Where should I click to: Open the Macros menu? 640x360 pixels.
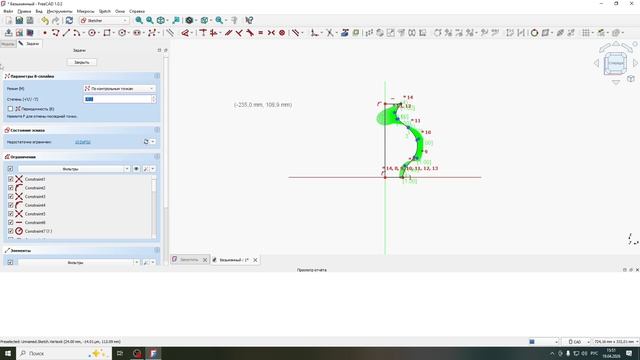coord(85,11)
